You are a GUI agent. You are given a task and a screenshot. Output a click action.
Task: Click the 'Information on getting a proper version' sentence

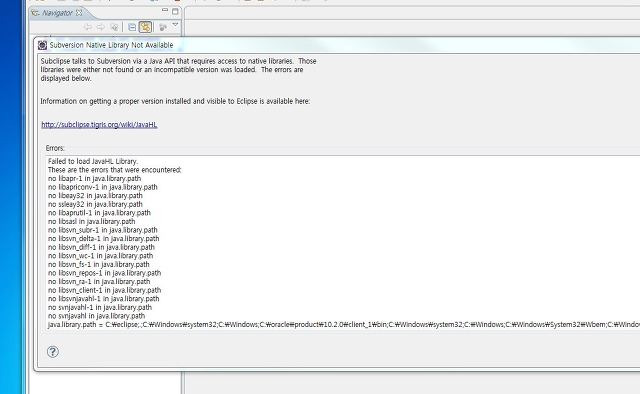[x=175, y=101]
